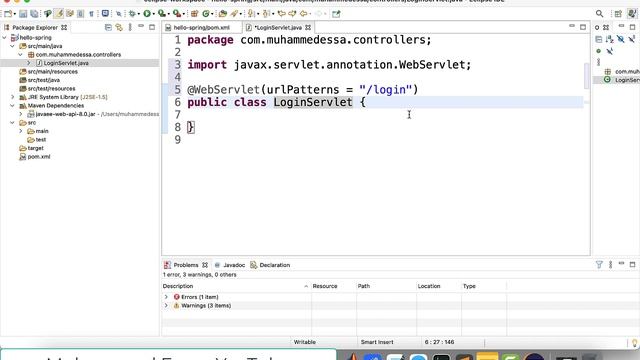Expand javaee-web-api-8.0.jar node
The width and height of the screenshot is (640, 360).
point(20,114)
